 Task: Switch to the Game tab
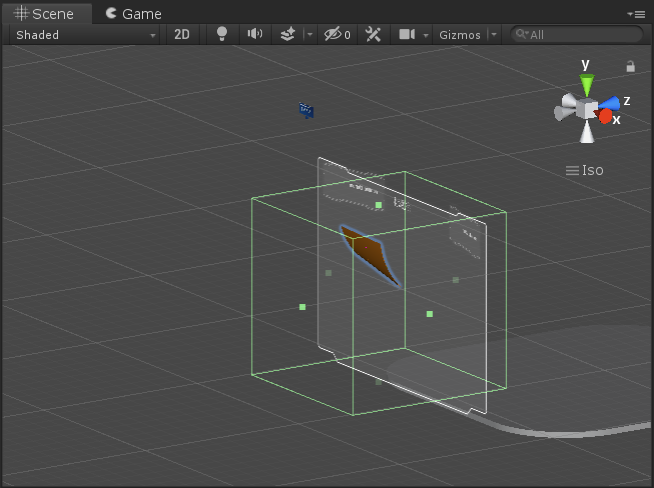click(133, 13)
